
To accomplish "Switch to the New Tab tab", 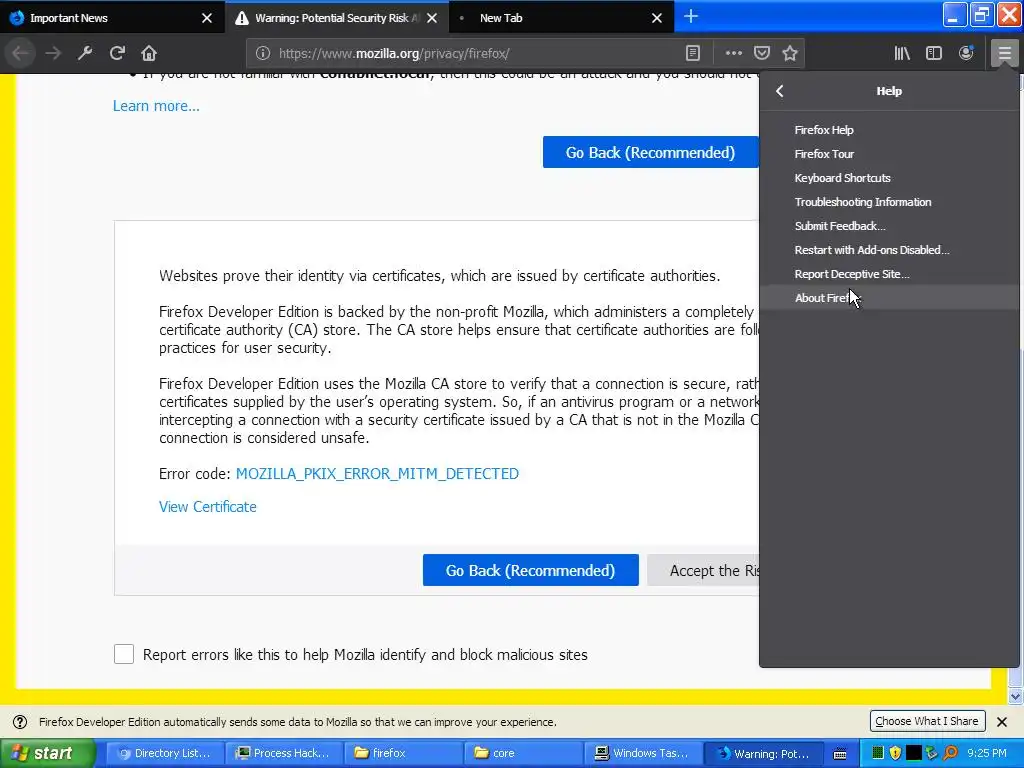I will (562, 18).
